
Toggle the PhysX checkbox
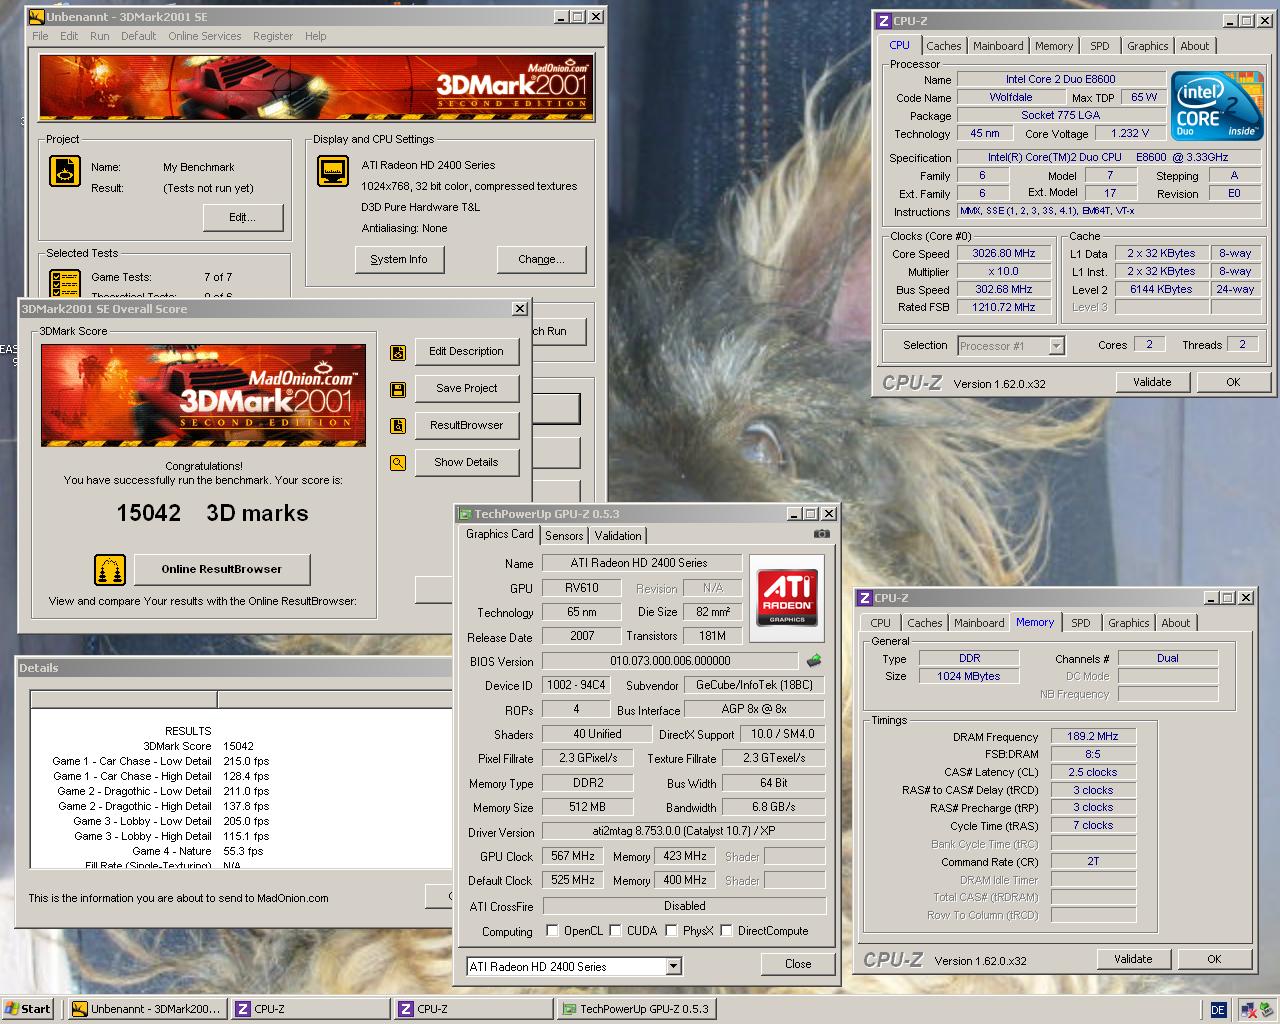[x=671, y=931]
